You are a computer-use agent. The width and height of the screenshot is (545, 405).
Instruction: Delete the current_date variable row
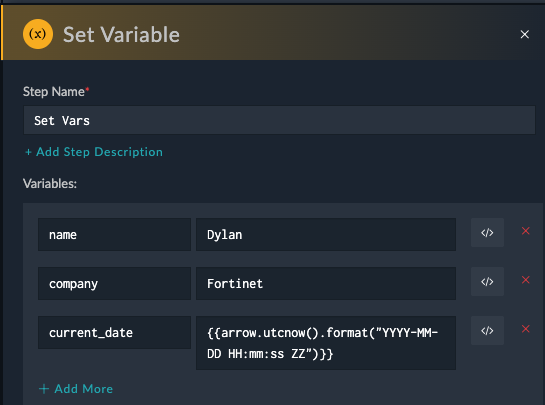click(x=526, y=329)
